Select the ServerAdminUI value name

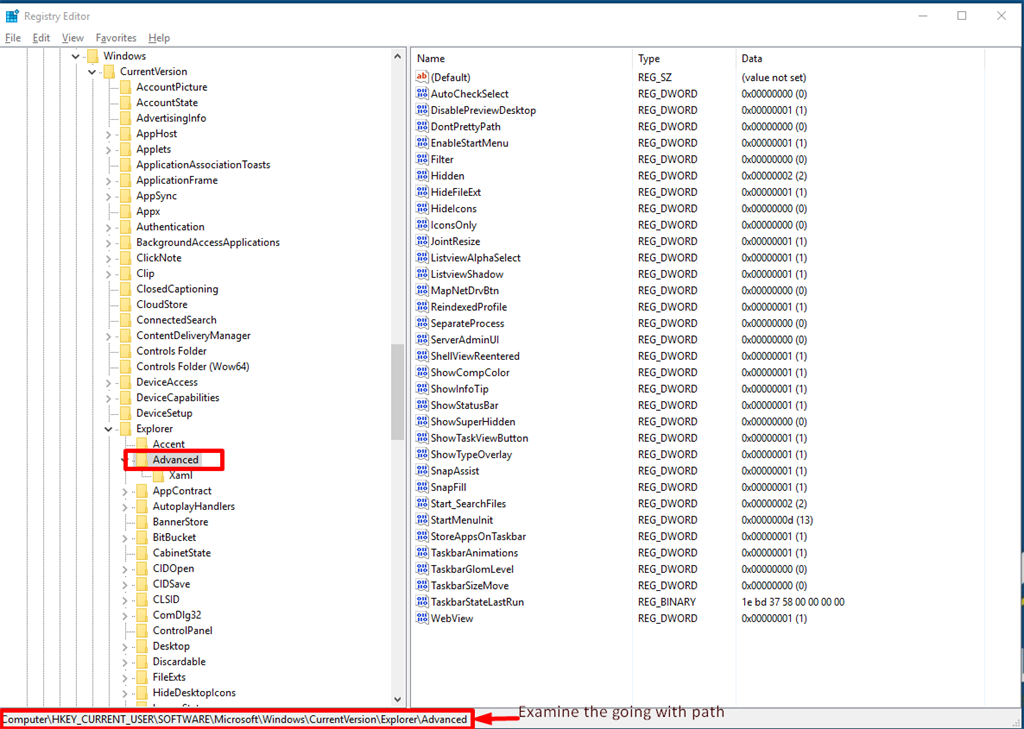point(465,340)
